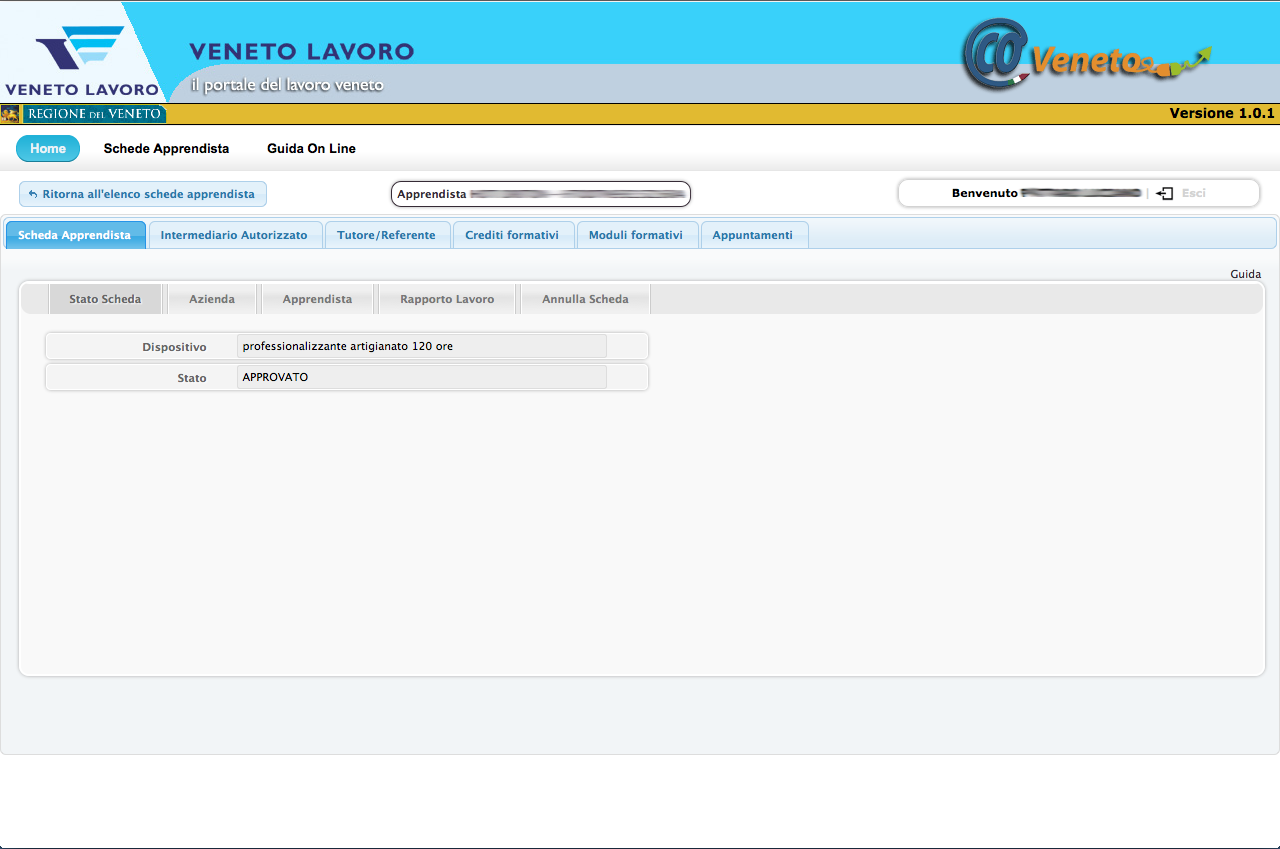Open Guida On Line menu item
The height and width of the screenshot is (849, 1280).
click(311, 149)
